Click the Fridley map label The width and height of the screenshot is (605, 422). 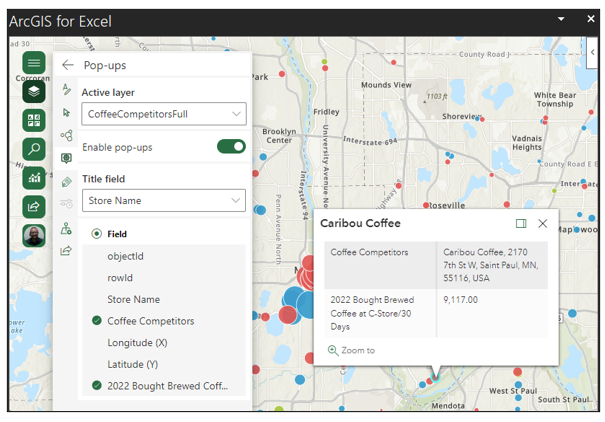pos(326,112)
